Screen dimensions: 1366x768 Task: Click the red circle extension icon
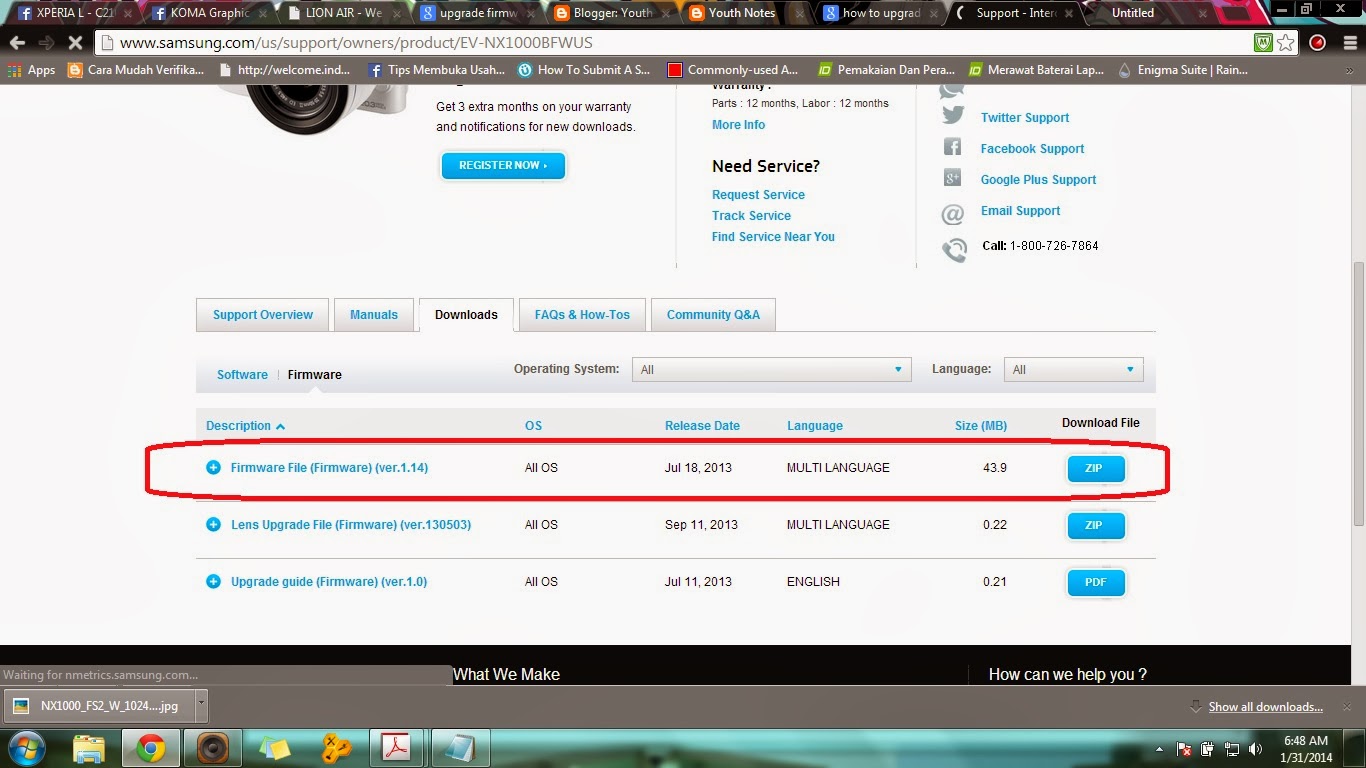(x=1317, y=43)
